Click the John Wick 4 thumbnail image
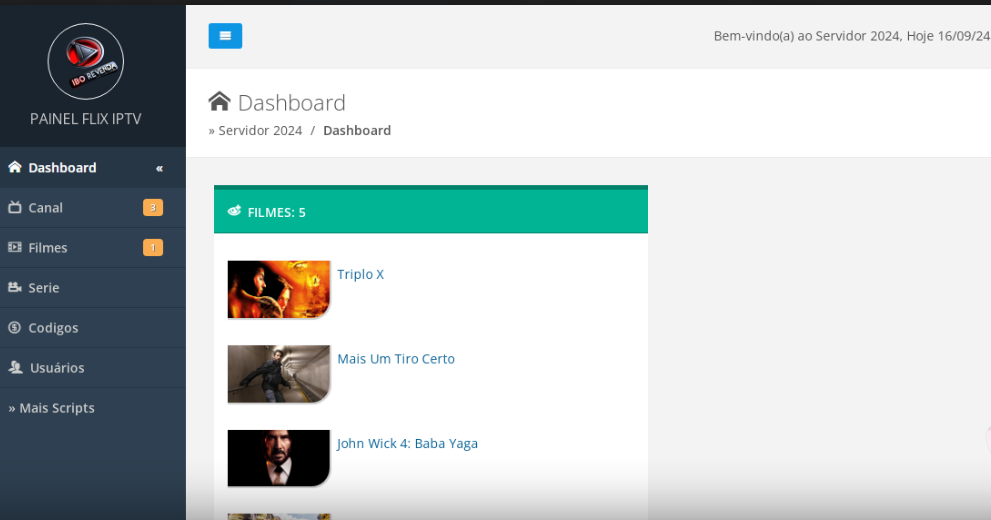 [x=278, y=458]
